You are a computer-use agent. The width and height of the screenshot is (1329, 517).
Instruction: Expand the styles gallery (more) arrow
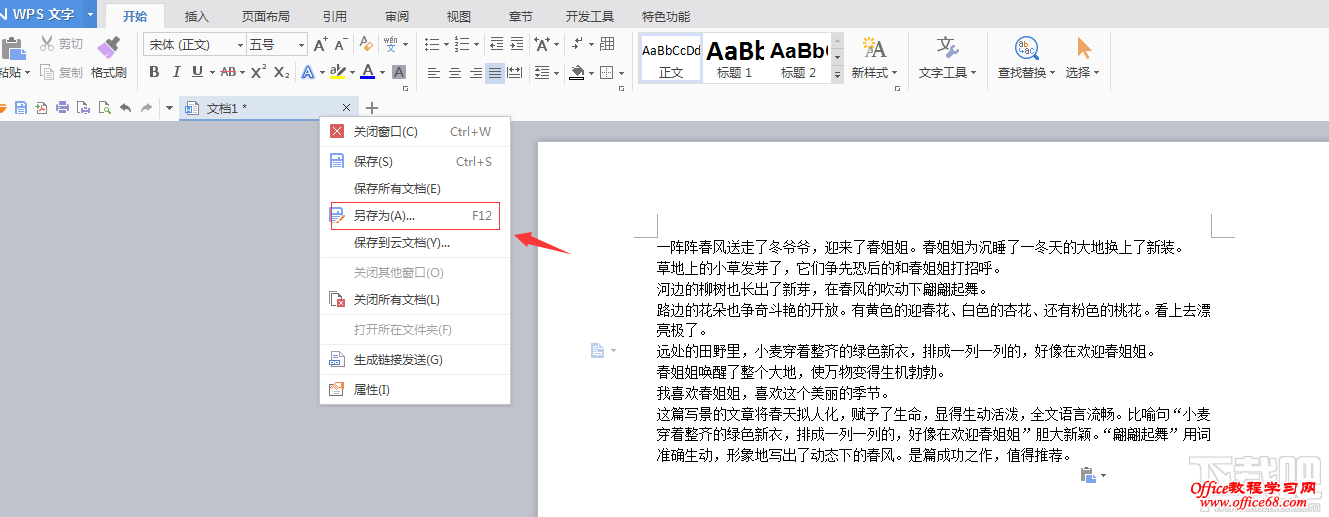tap(837, 75)
